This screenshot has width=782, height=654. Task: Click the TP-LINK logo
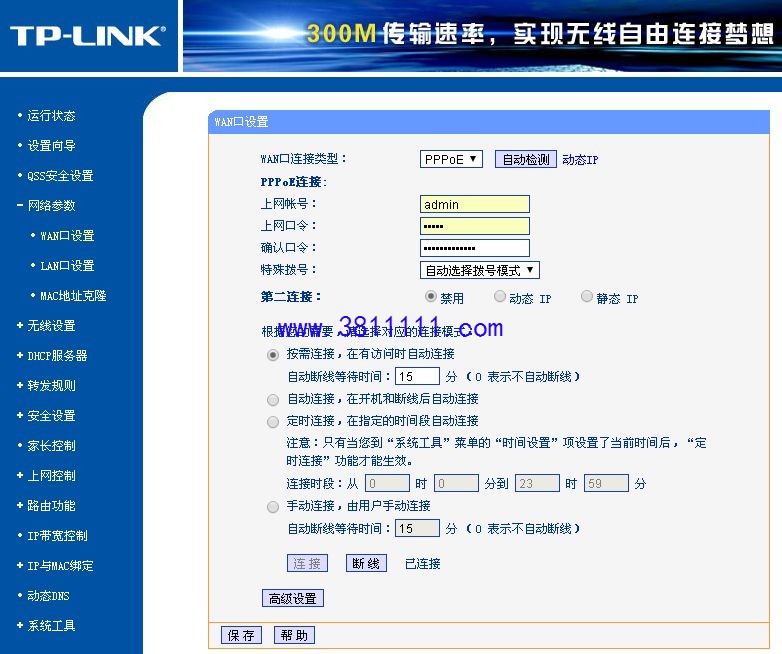(88, 36)
